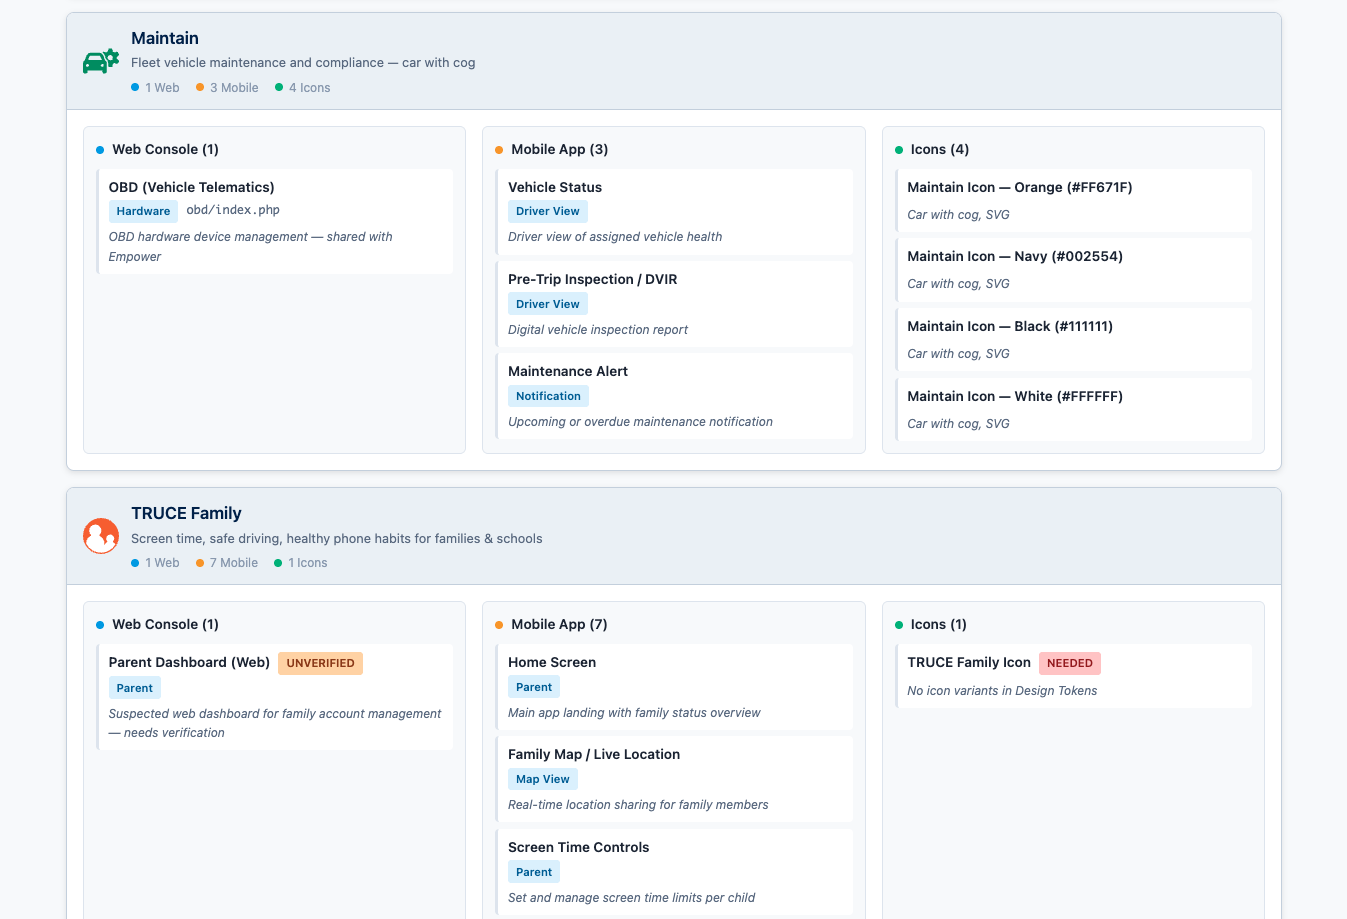Click the Parent tag under Screen Time Controls
The height and width of the screenshot is (919, 1347).
click(534, 872)
